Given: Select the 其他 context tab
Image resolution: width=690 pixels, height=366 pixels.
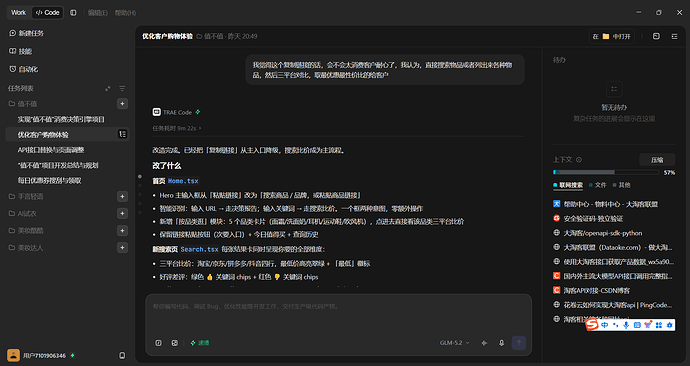Looking at the screenshot, I should tap(621, 185).
